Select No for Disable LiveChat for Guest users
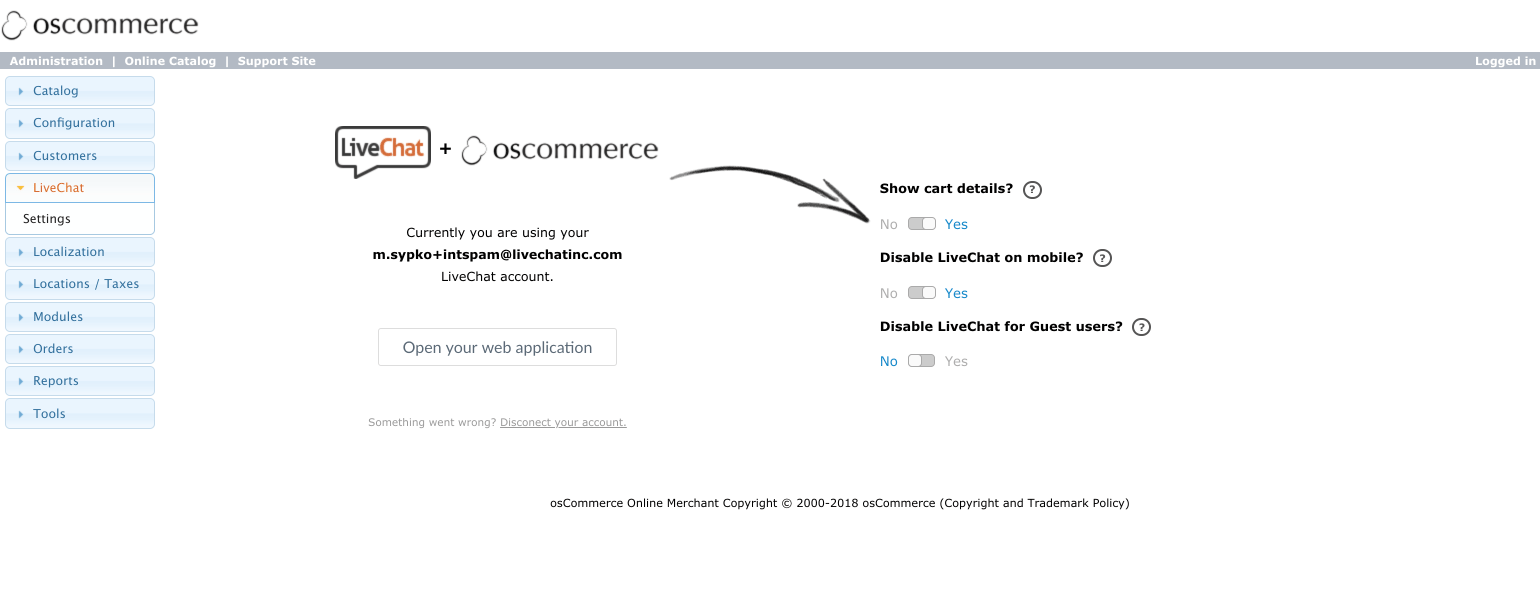Viewport: 1540px width, 600px height. 889,361
